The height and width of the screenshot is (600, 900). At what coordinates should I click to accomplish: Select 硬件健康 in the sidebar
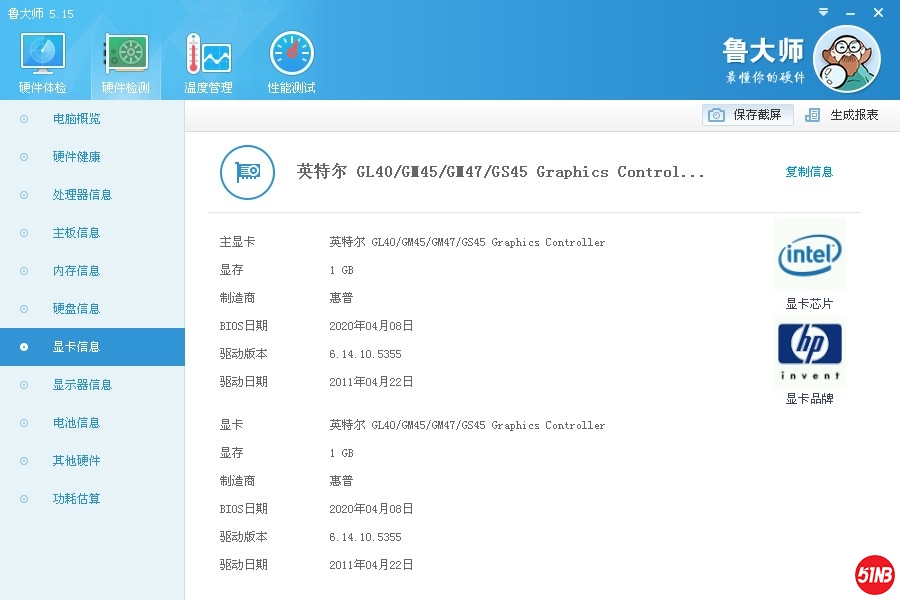pos(76,157)
